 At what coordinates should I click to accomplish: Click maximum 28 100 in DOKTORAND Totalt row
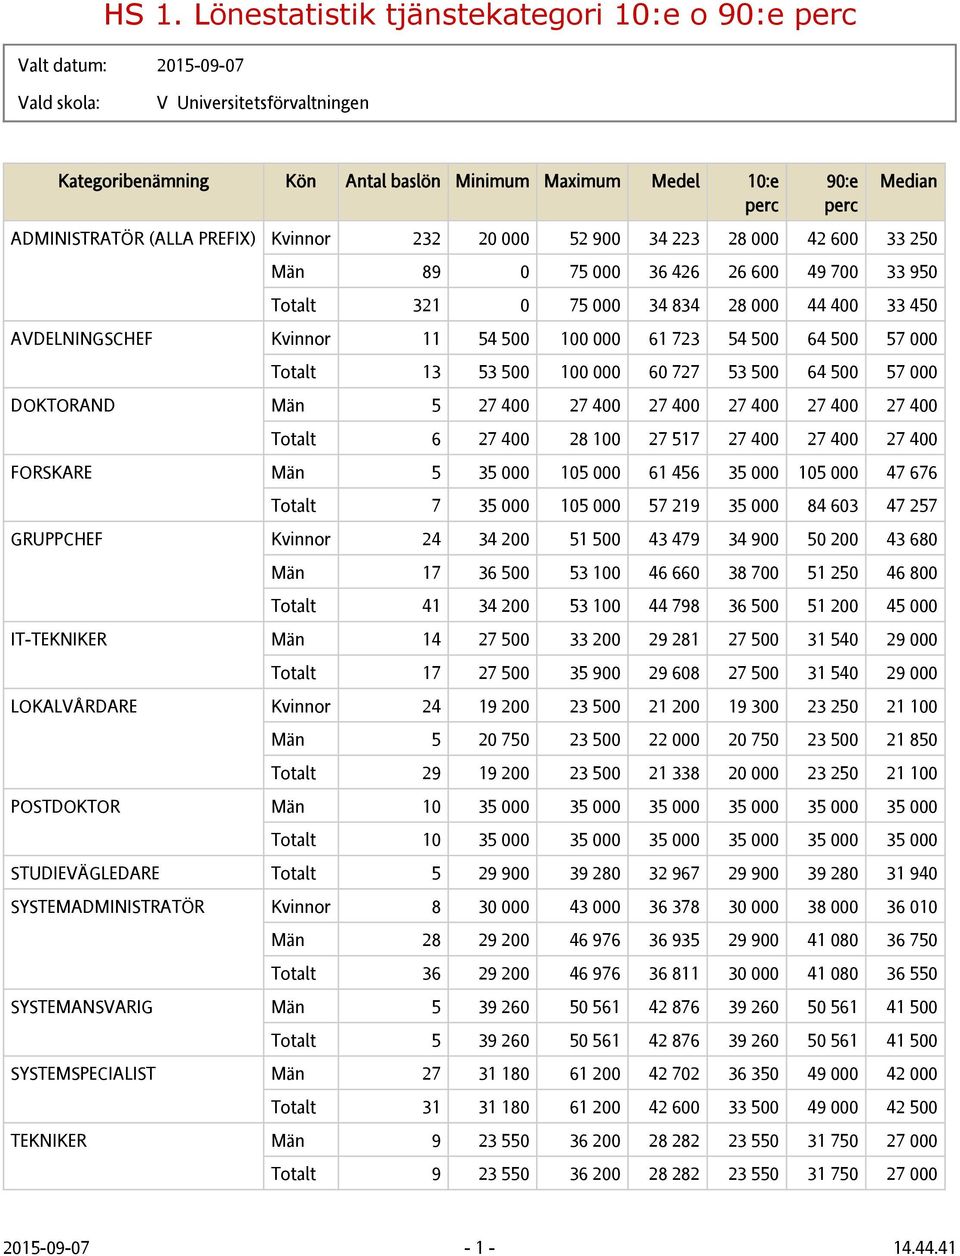(595, 439)
